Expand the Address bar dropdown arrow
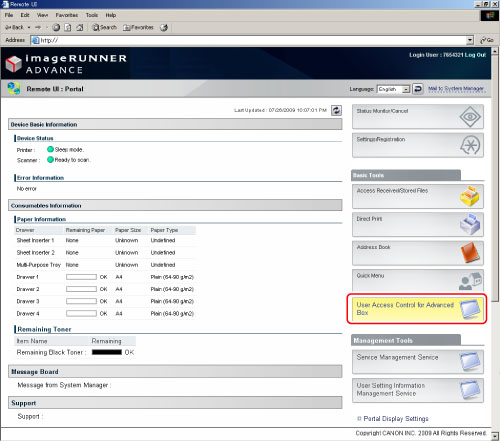 [470, 40]
